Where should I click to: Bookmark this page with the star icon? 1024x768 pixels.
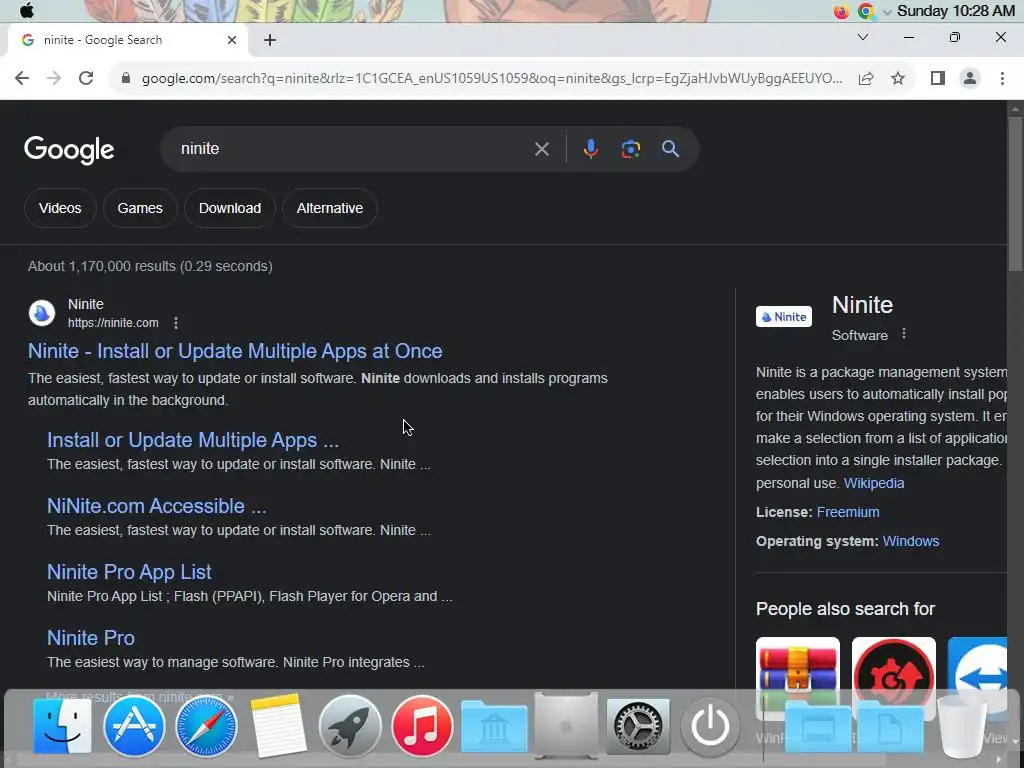point(898,78)
